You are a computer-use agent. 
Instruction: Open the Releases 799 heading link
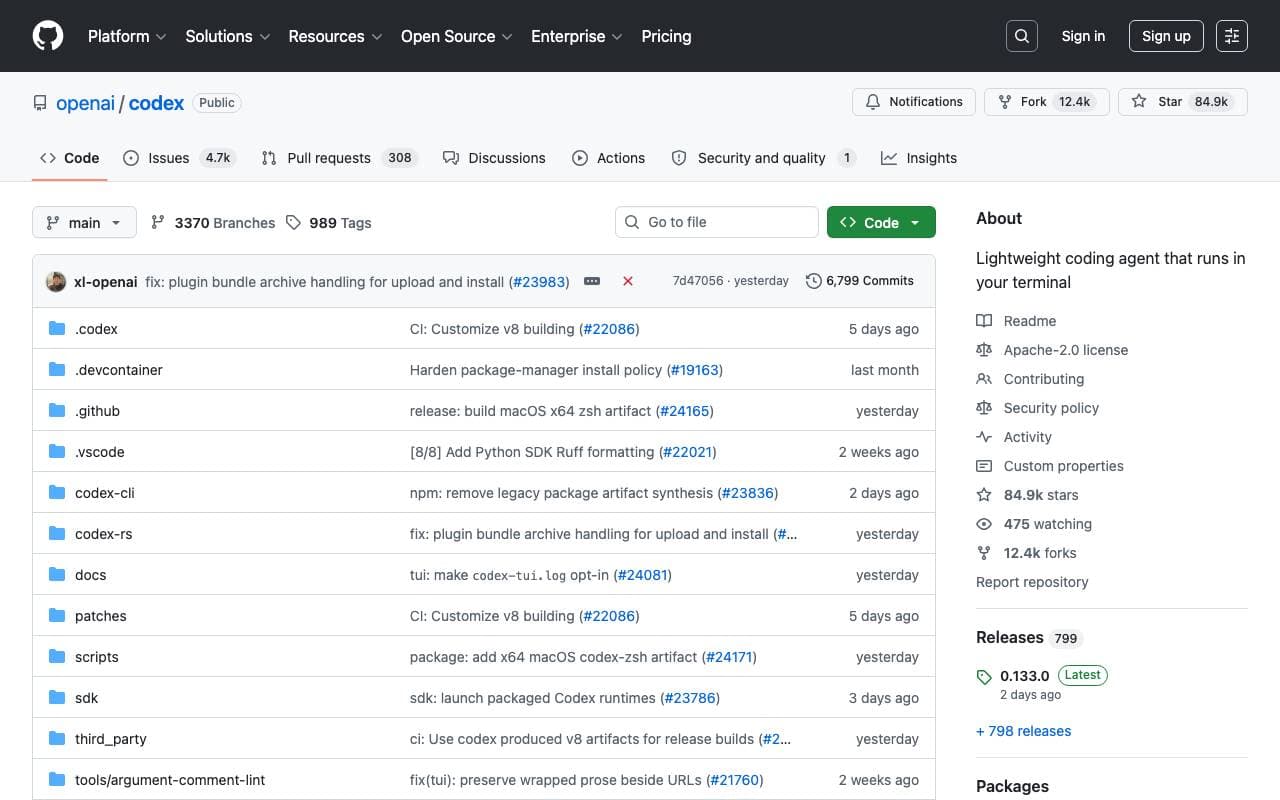(x=1029, y=638)
